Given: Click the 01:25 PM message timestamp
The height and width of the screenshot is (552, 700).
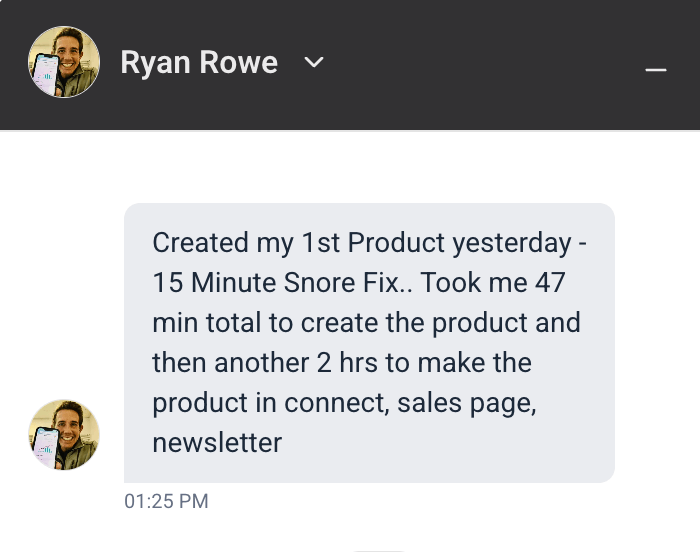Looking at the screenshot, I should coord(166,501).
